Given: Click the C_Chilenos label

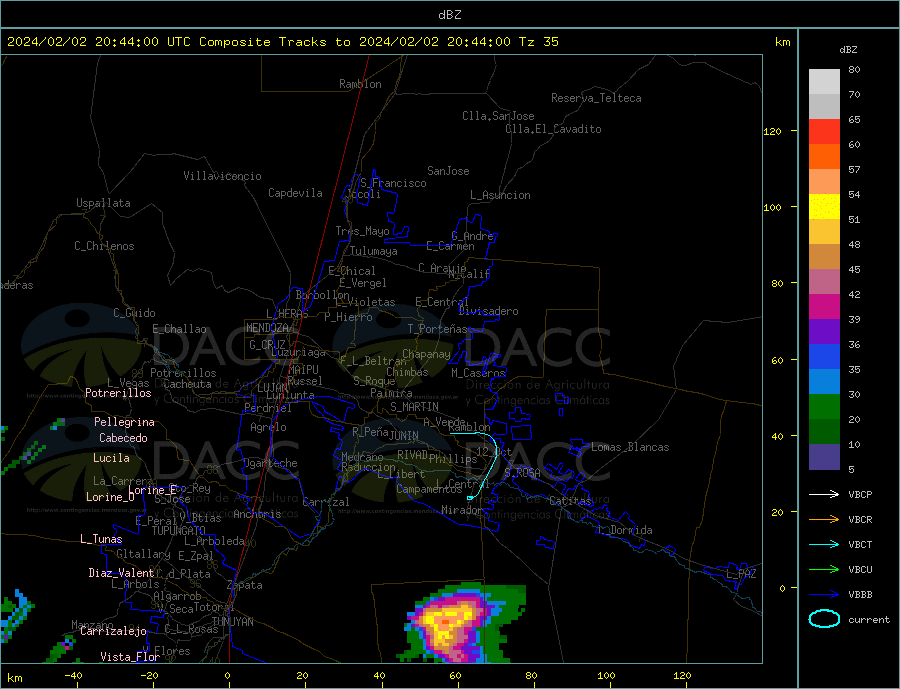Looking at the screenshot, I should 104,246.
